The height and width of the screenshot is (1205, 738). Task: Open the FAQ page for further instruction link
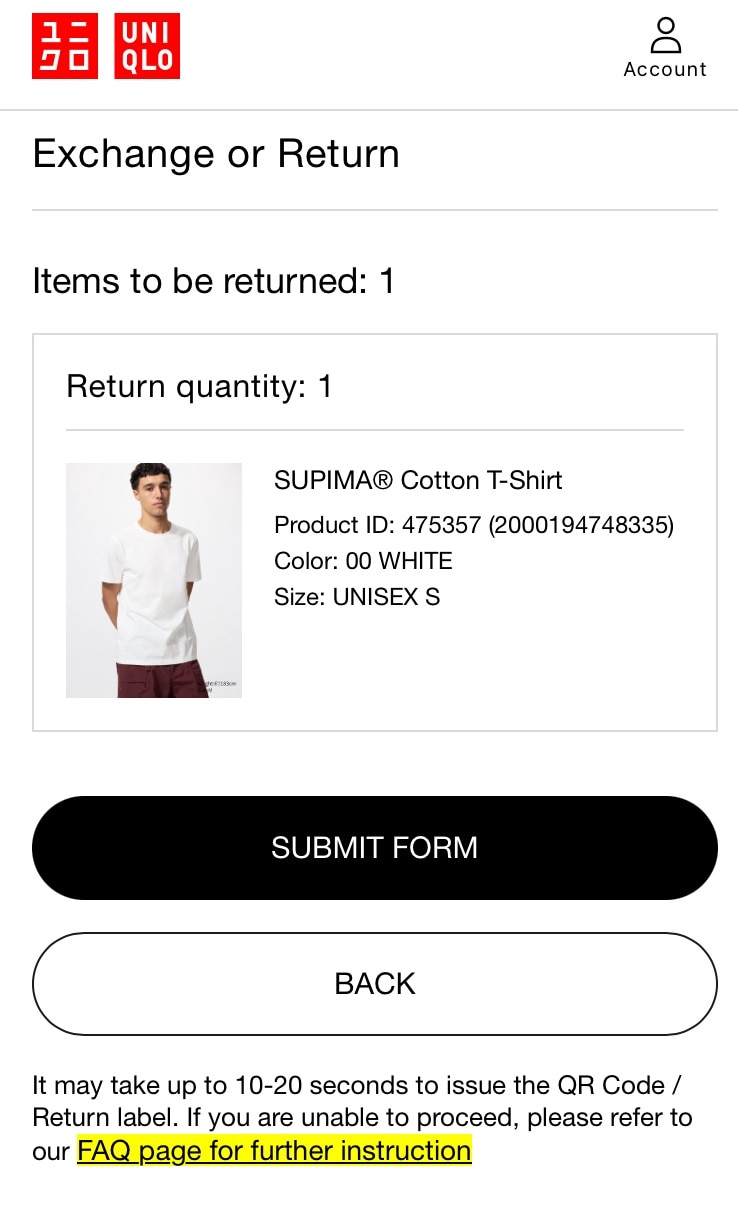click(x=274, y=1150)
